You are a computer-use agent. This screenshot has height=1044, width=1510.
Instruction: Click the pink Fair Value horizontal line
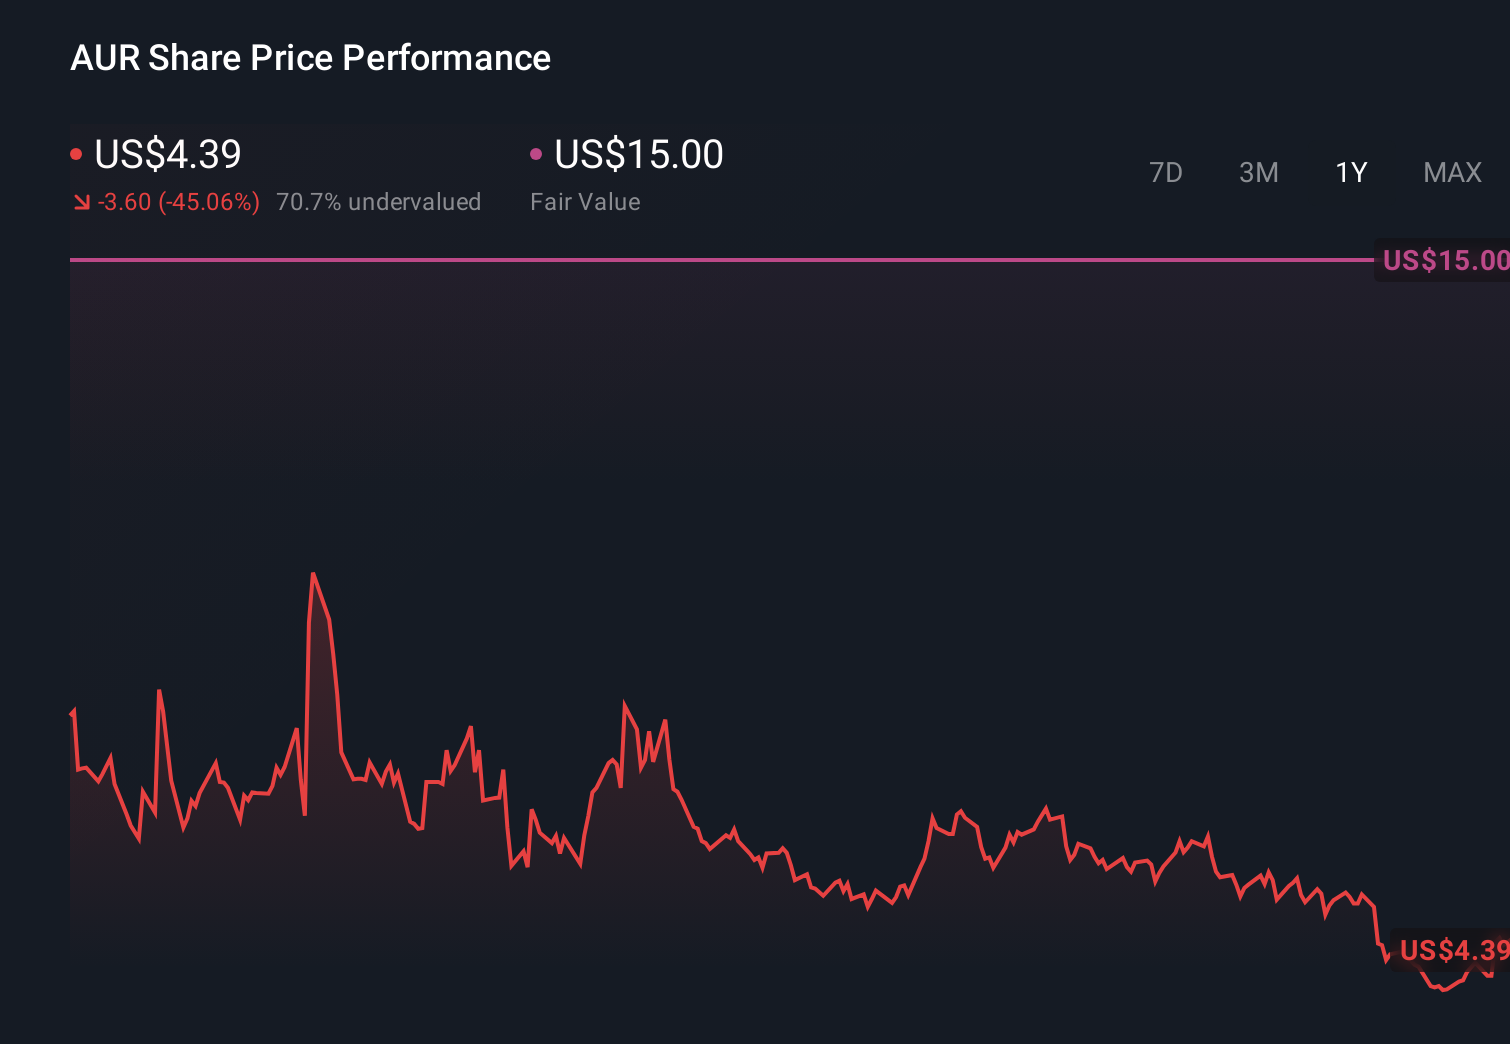[x=700, y=260]
